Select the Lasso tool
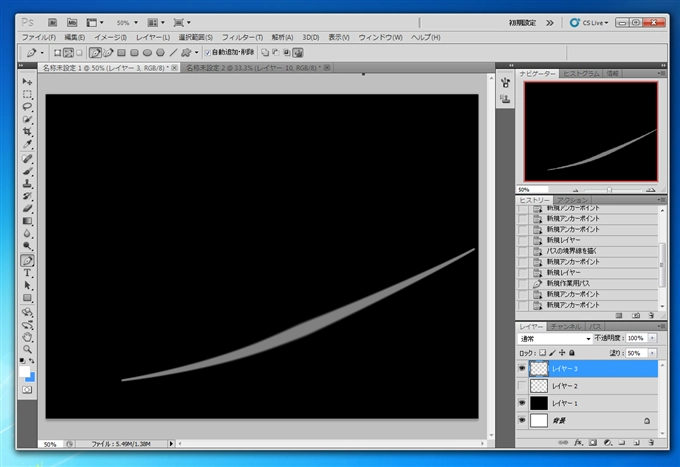This screenshot has height=467, width=680. pyautogui.click(x=27, y=107)
